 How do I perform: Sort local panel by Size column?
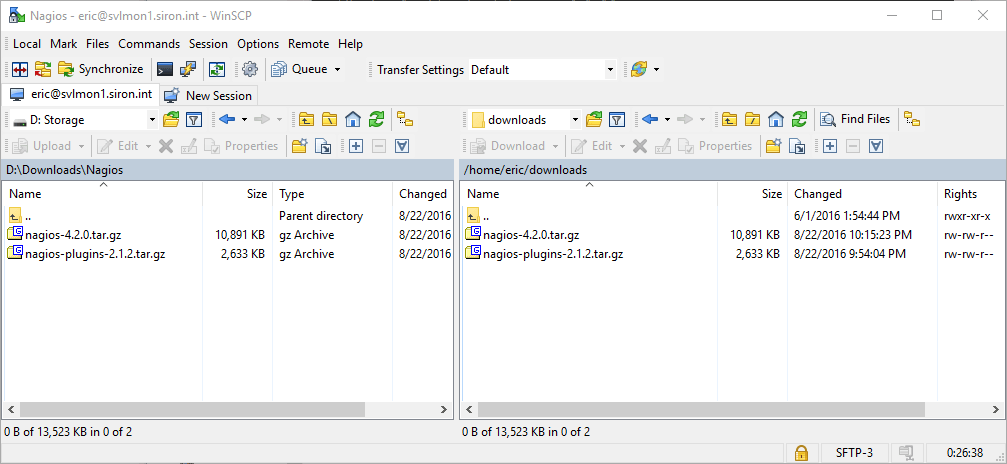pos(238,193)
